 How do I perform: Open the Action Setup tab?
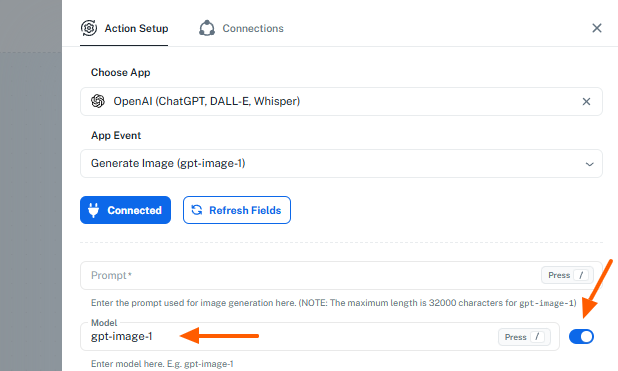pyautogui.click(x=124, y=28)
